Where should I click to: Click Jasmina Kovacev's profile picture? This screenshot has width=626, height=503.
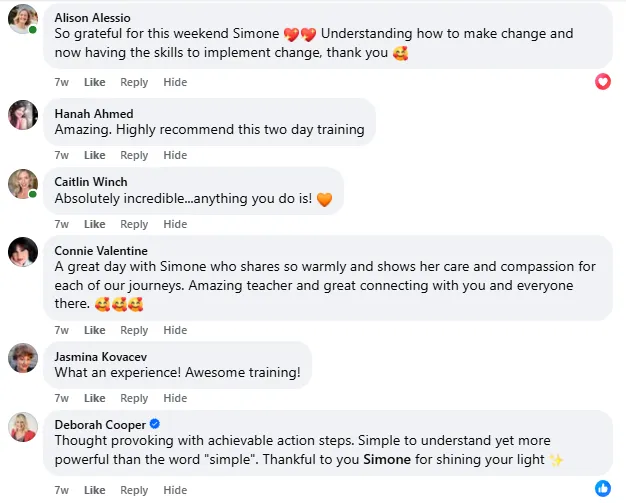click(22, 358)
